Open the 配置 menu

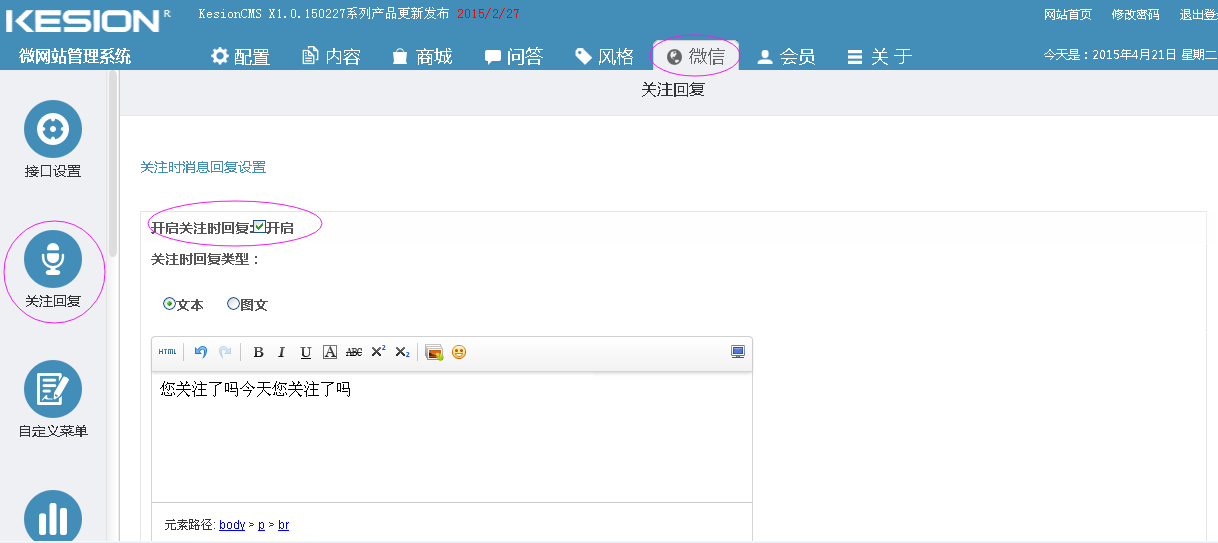coord(241,57)
